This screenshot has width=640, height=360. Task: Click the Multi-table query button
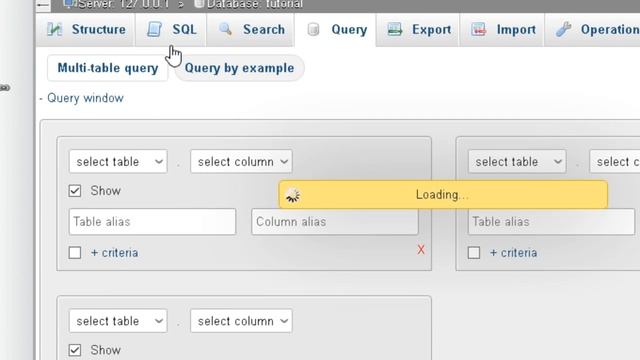click(108, 68)
